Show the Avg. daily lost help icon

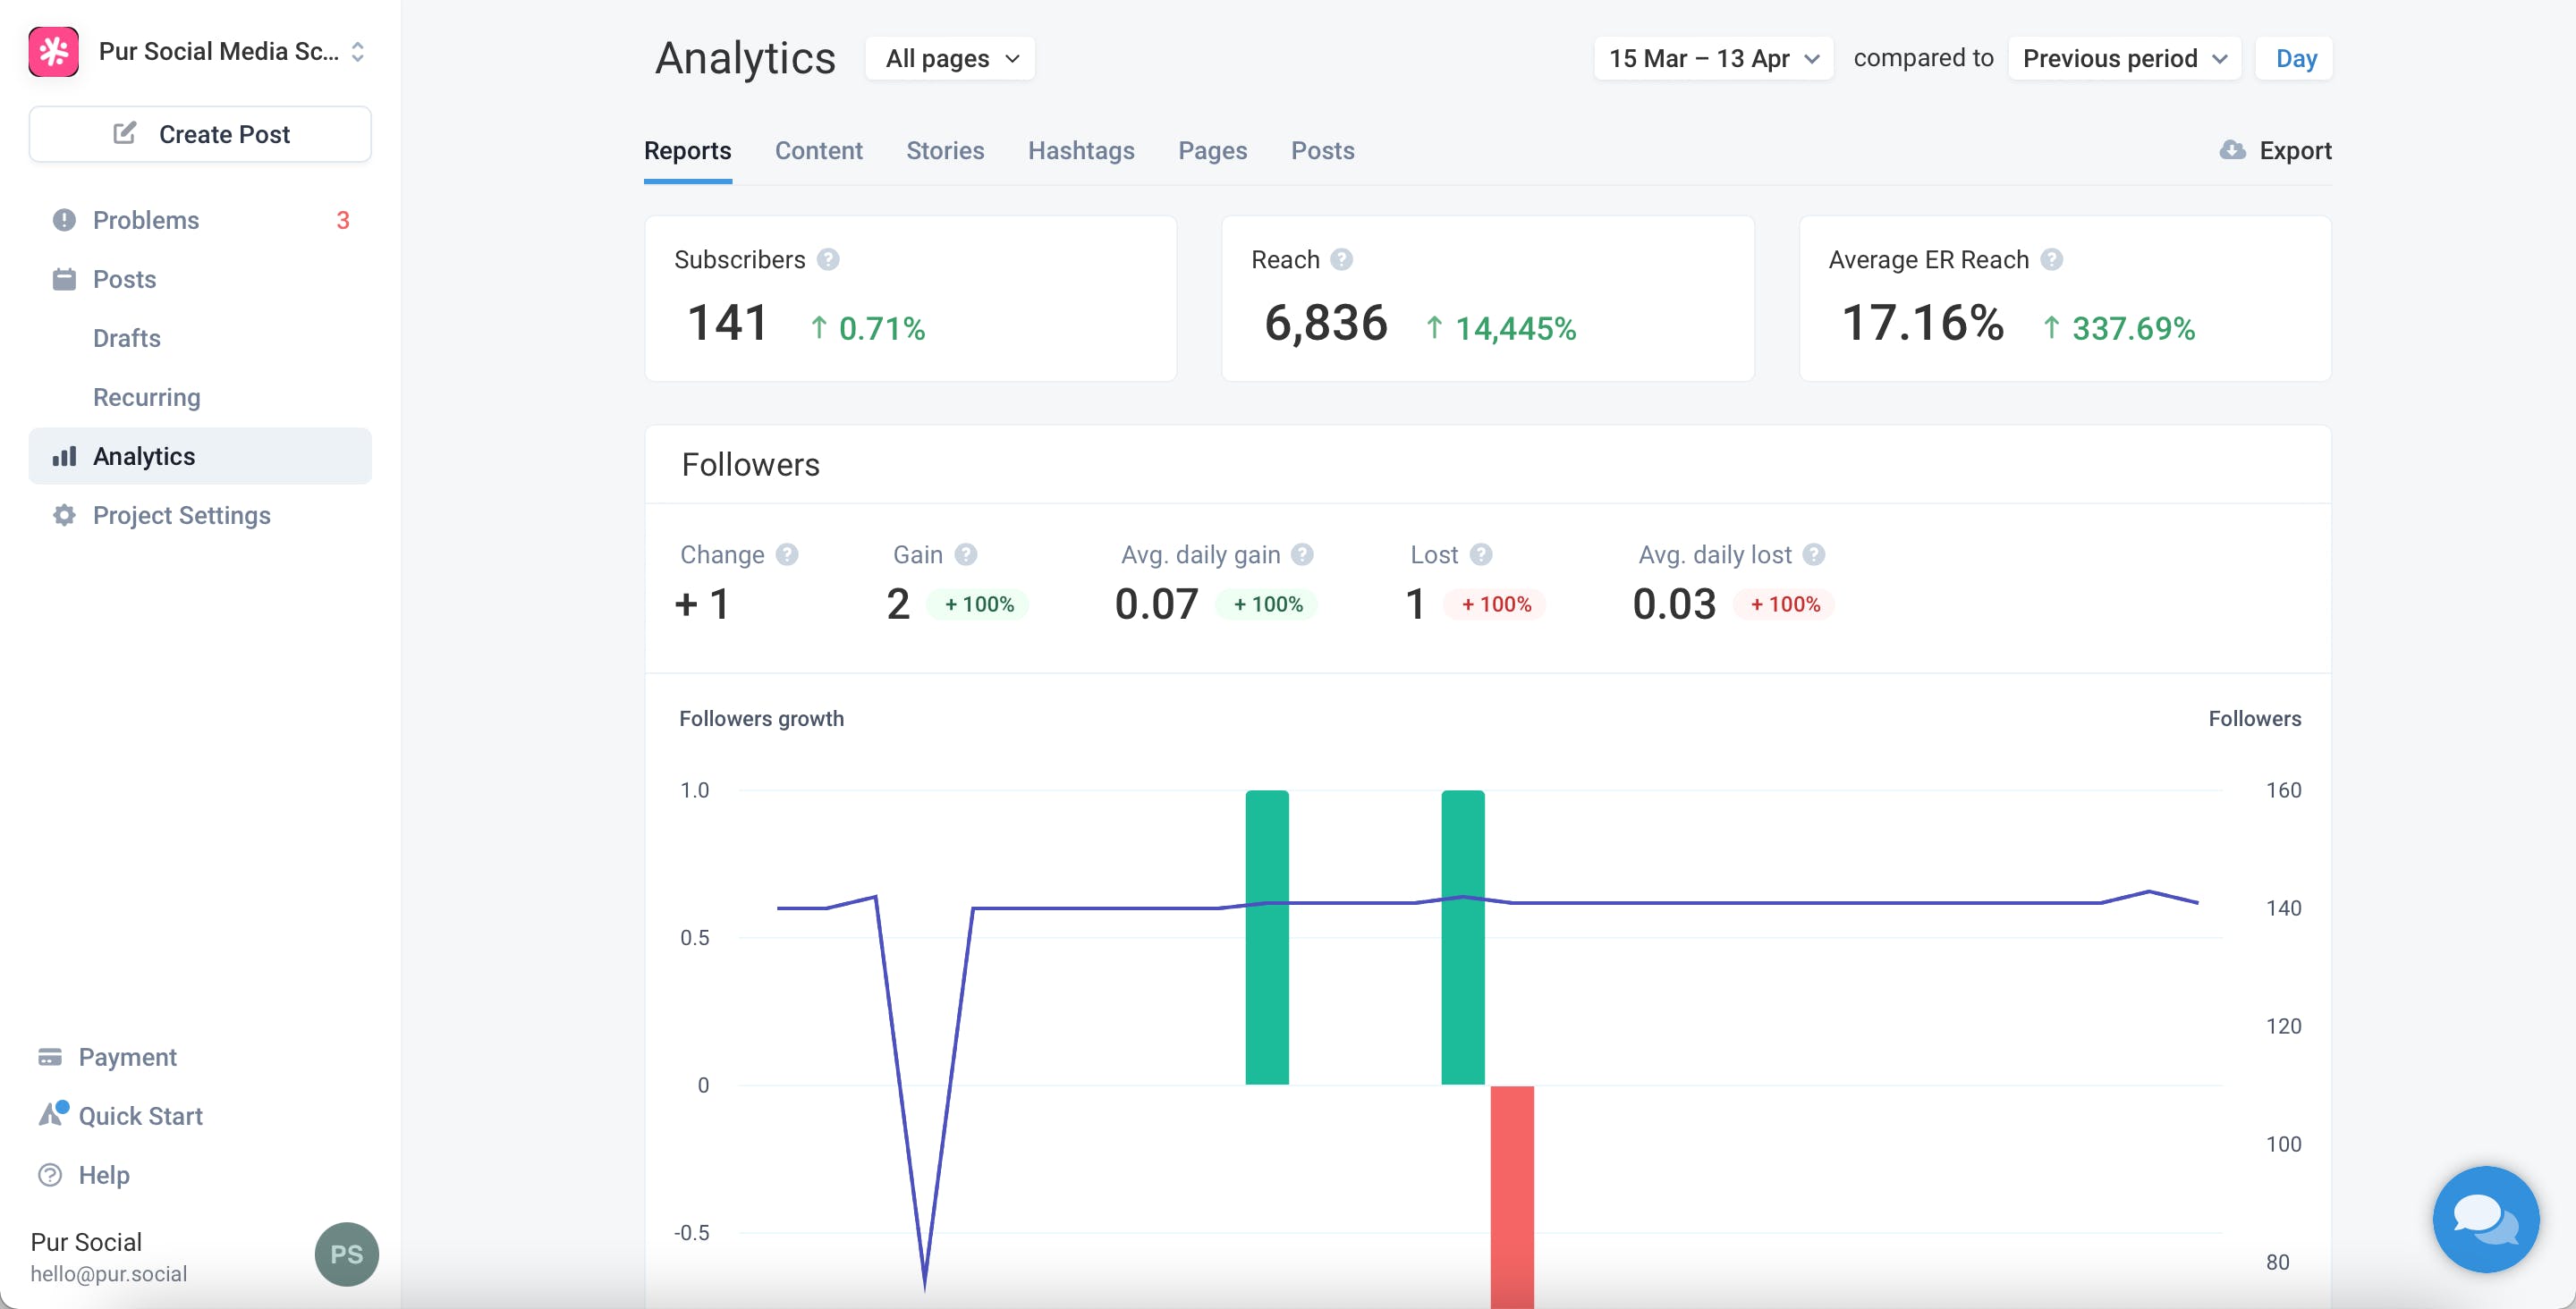[1814, 555]
